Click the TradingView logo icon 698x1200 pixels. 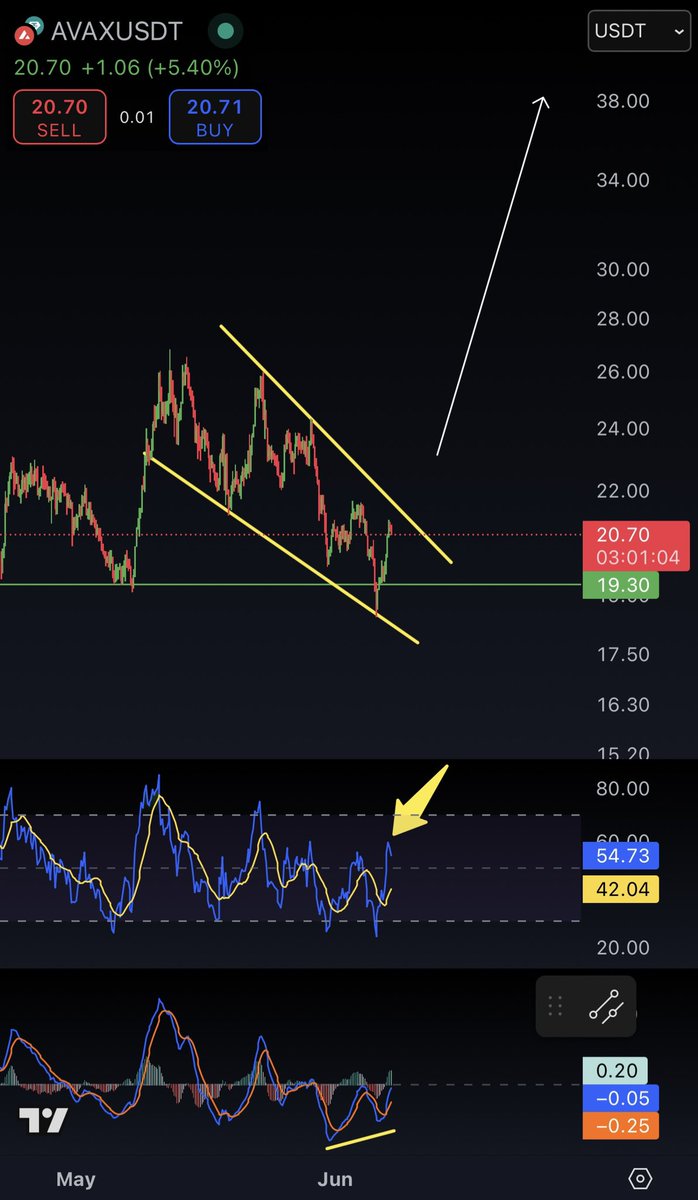(x=43, y=1121)
